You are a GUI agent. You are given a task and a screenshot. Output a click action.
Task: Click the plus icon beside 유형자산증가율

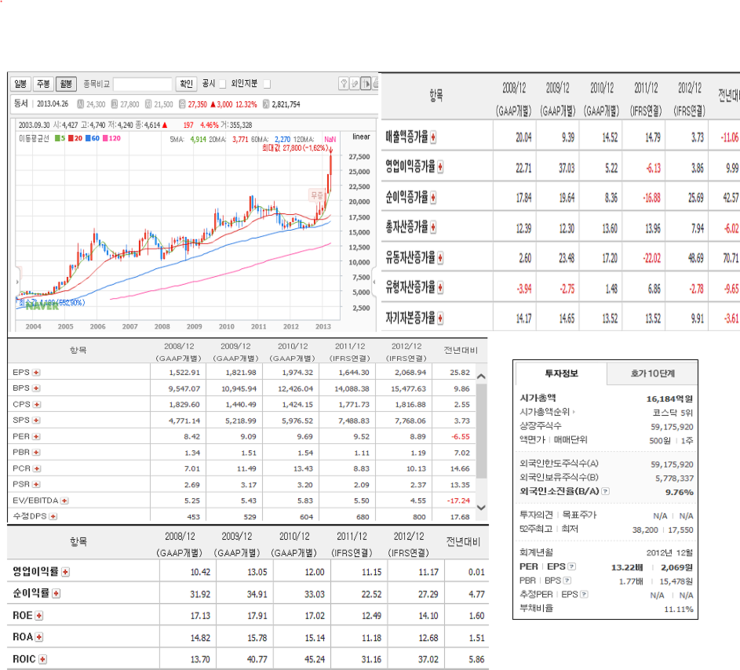[440, 287]
